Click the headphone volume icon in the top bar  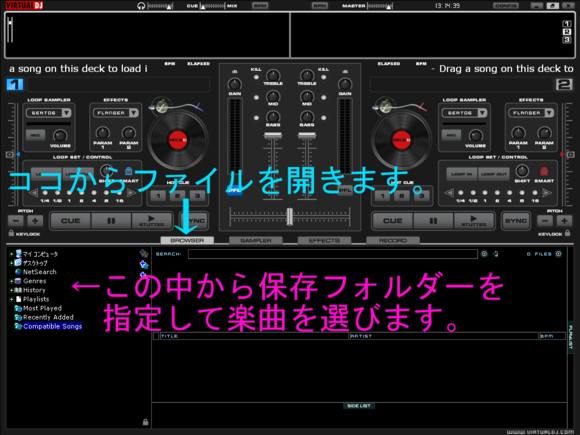tap(141, 6)
